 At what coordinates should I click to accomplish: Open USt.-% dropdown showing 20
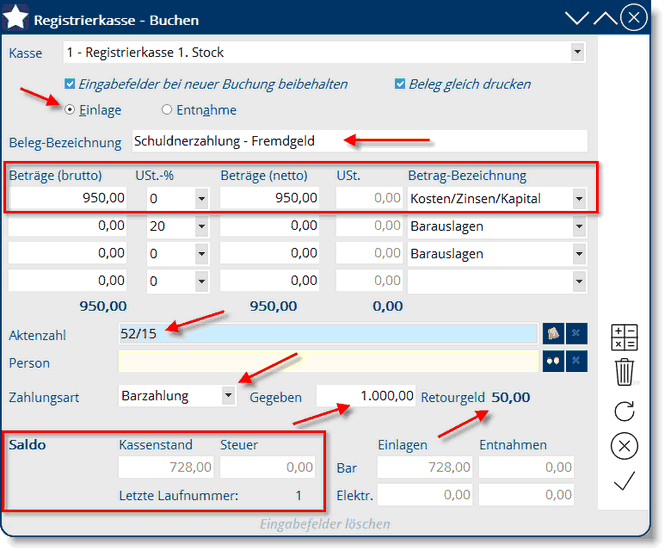click(x=201, y=226)
